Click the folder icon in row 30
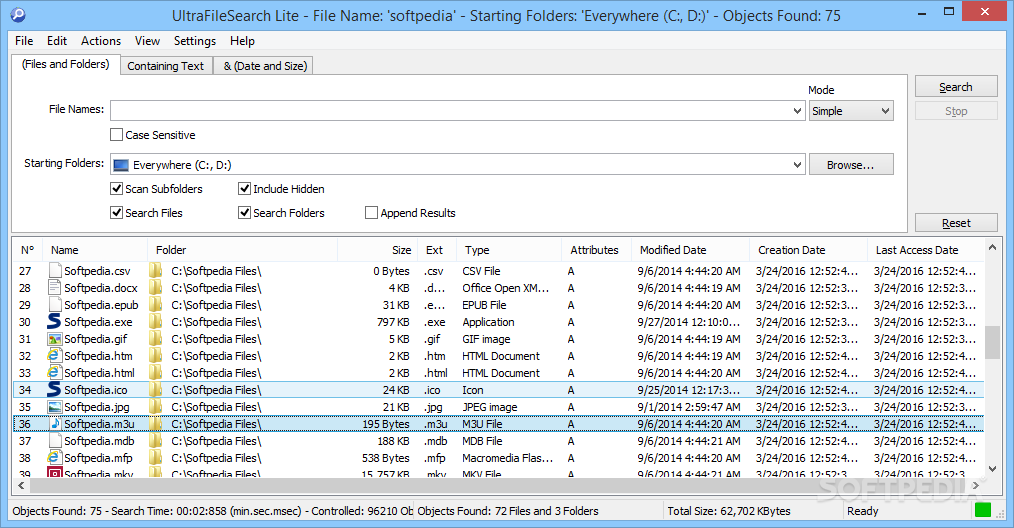This screenshot has width=1014, height=528. 156,322
